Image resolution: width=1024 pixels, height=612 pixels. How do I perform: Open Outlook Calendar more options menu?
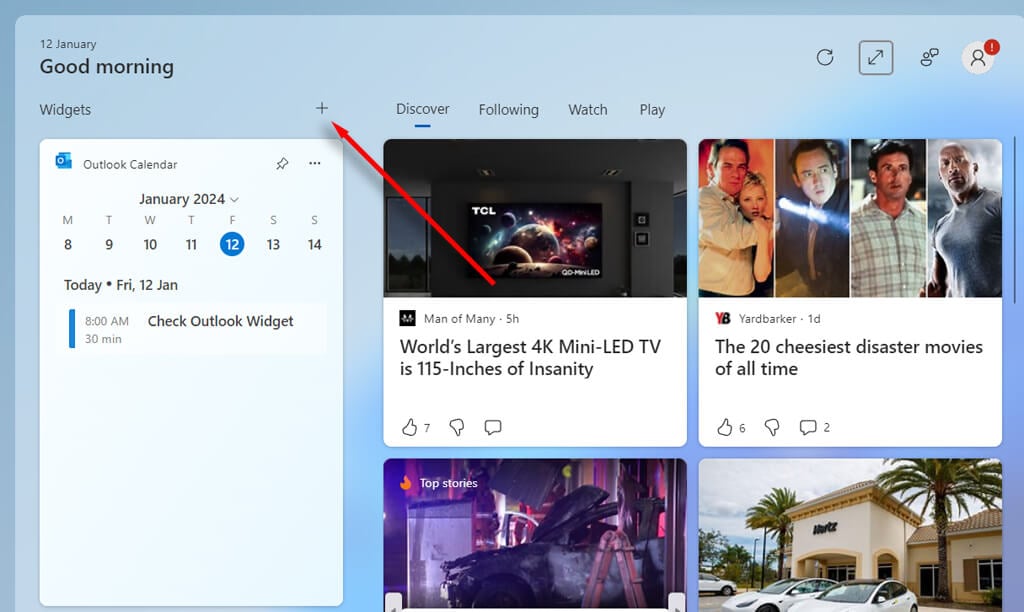[x=315, y=164]
